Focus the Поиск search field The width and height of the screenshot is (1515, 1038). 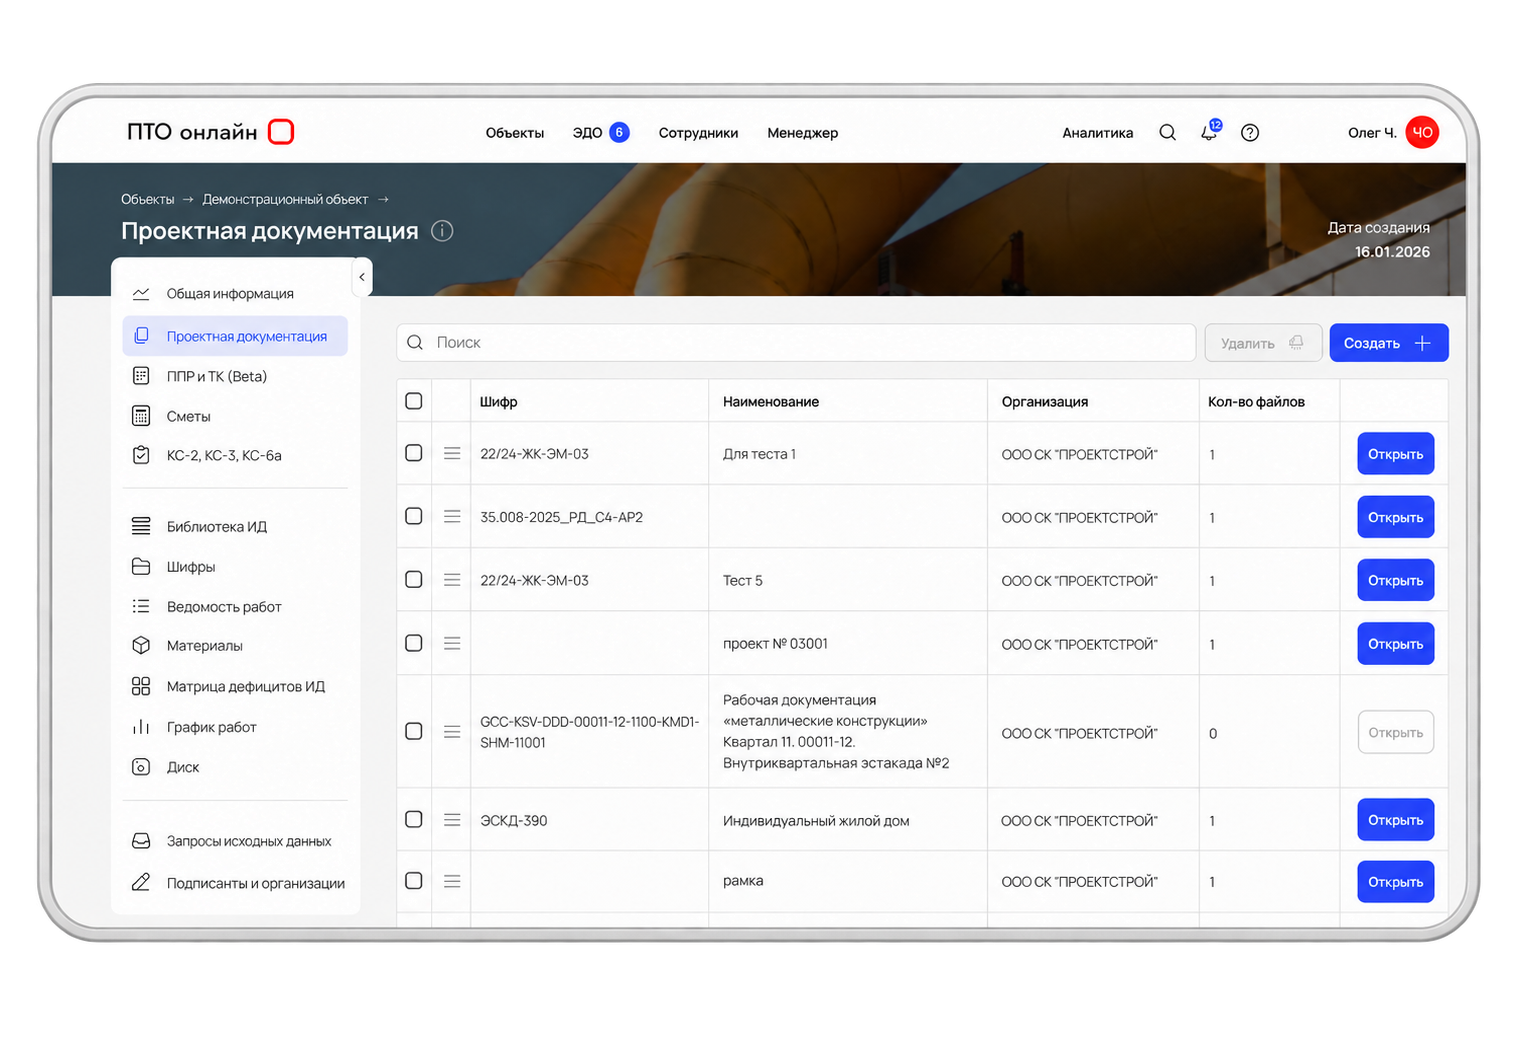click(x=796, y=343)
